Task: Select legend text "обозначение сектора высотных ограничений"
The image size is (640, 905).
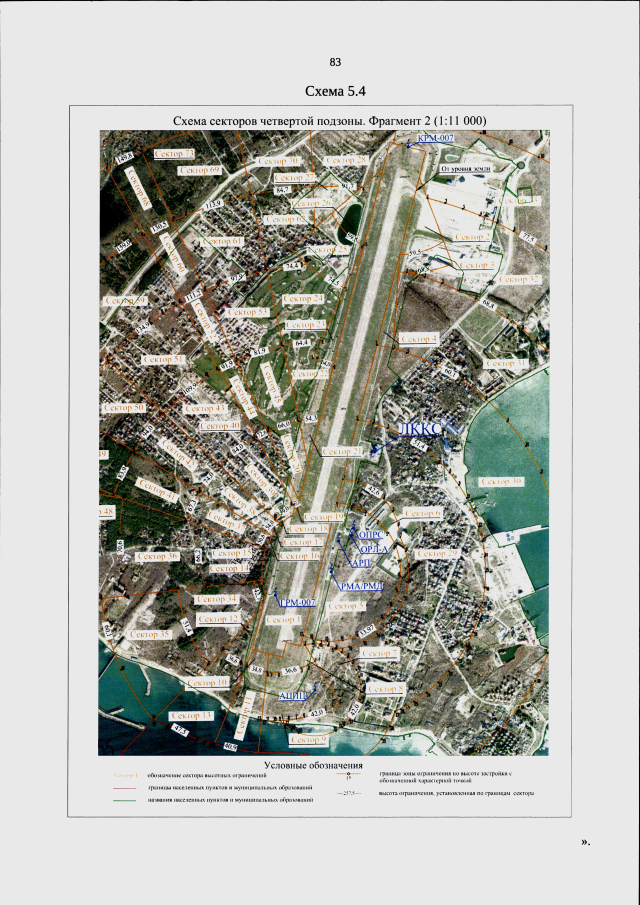Action: pyautogui.click(x=207, y=775)
